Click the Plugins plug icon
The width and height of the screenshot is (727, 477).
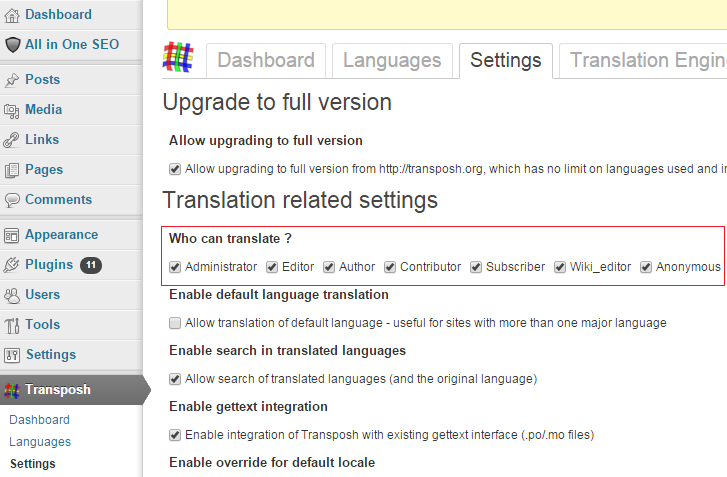pyautogui.click(x=12, y=265)
